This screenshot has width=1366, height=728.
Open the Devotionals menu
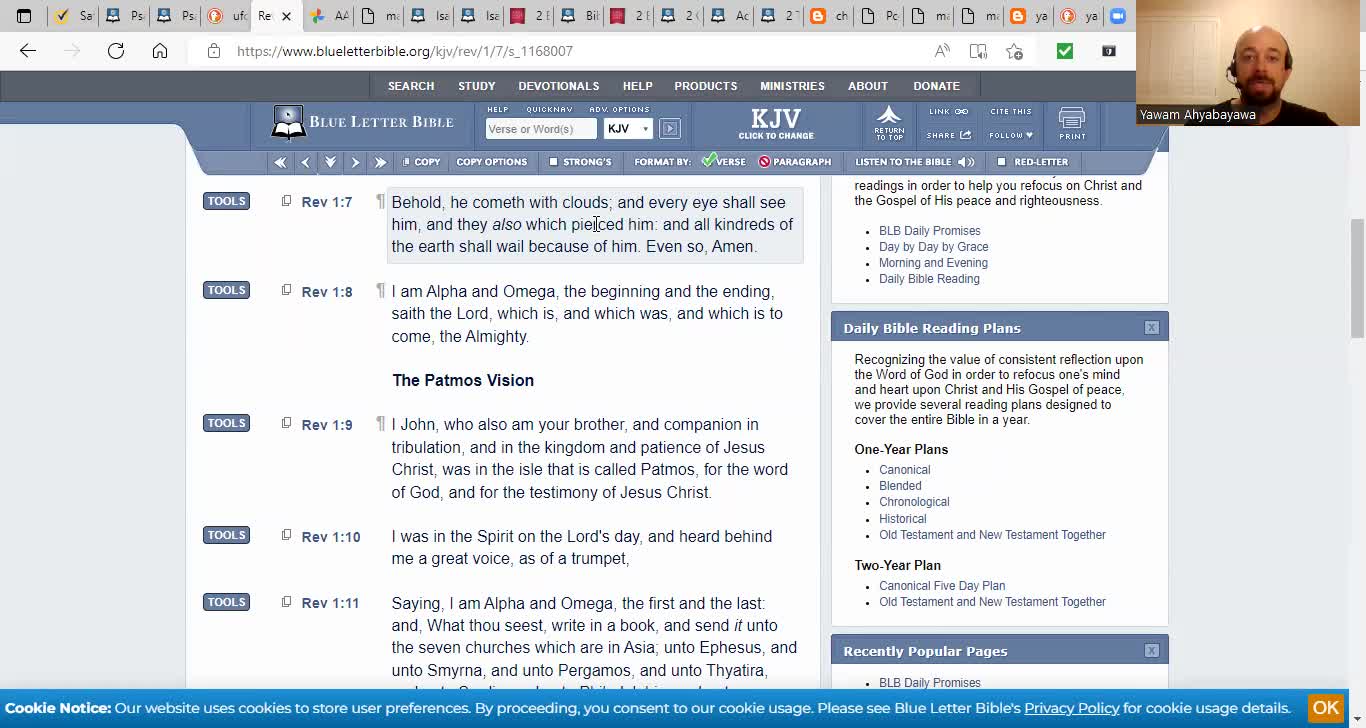point(559,86)
